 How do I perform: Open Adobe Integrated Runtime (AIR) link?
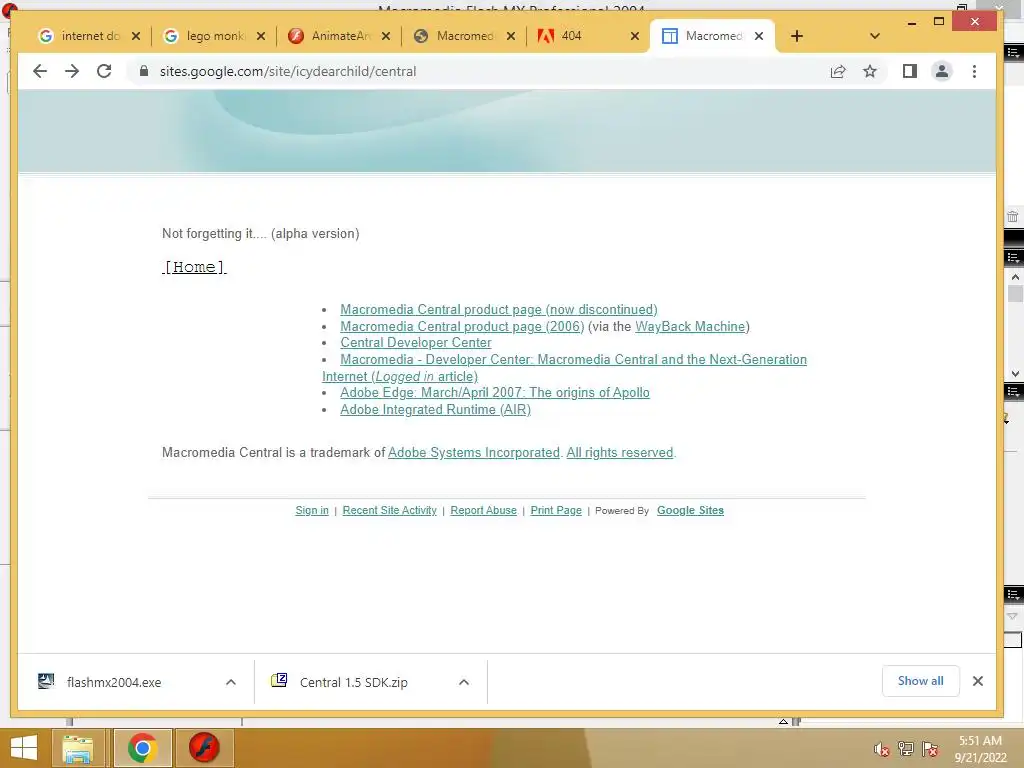click(436, 409)
